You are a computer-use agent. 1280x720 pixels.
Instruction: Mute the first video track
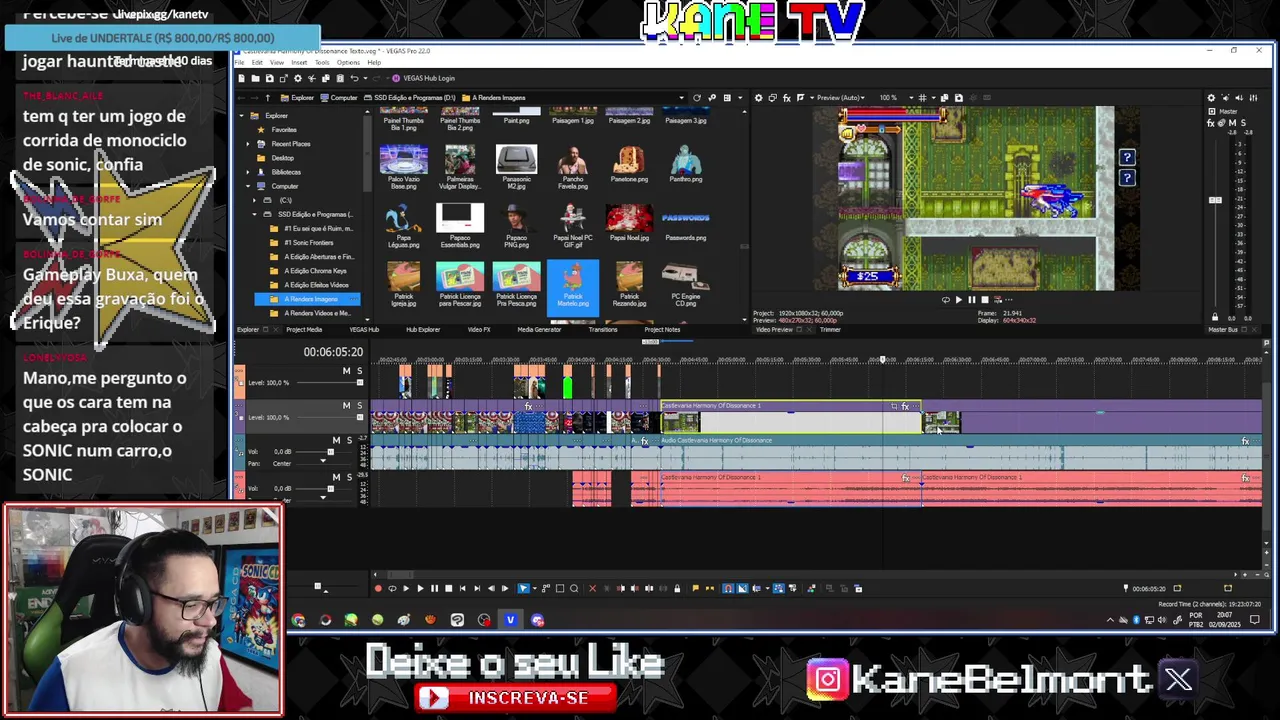coord(346,371)
